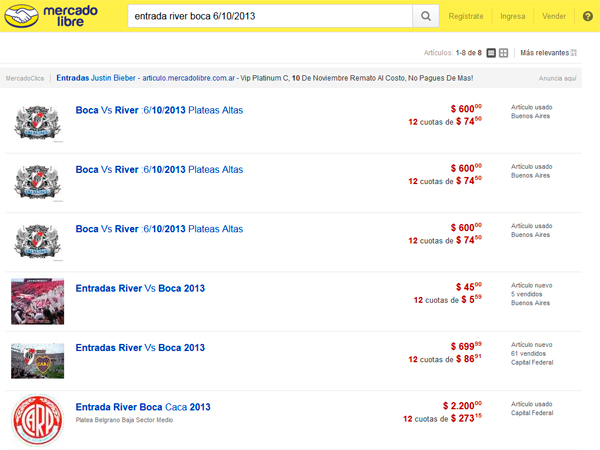The image size is (600, 450).
Task: Click the MercadoClics label
Action: (x=26, y=77)
